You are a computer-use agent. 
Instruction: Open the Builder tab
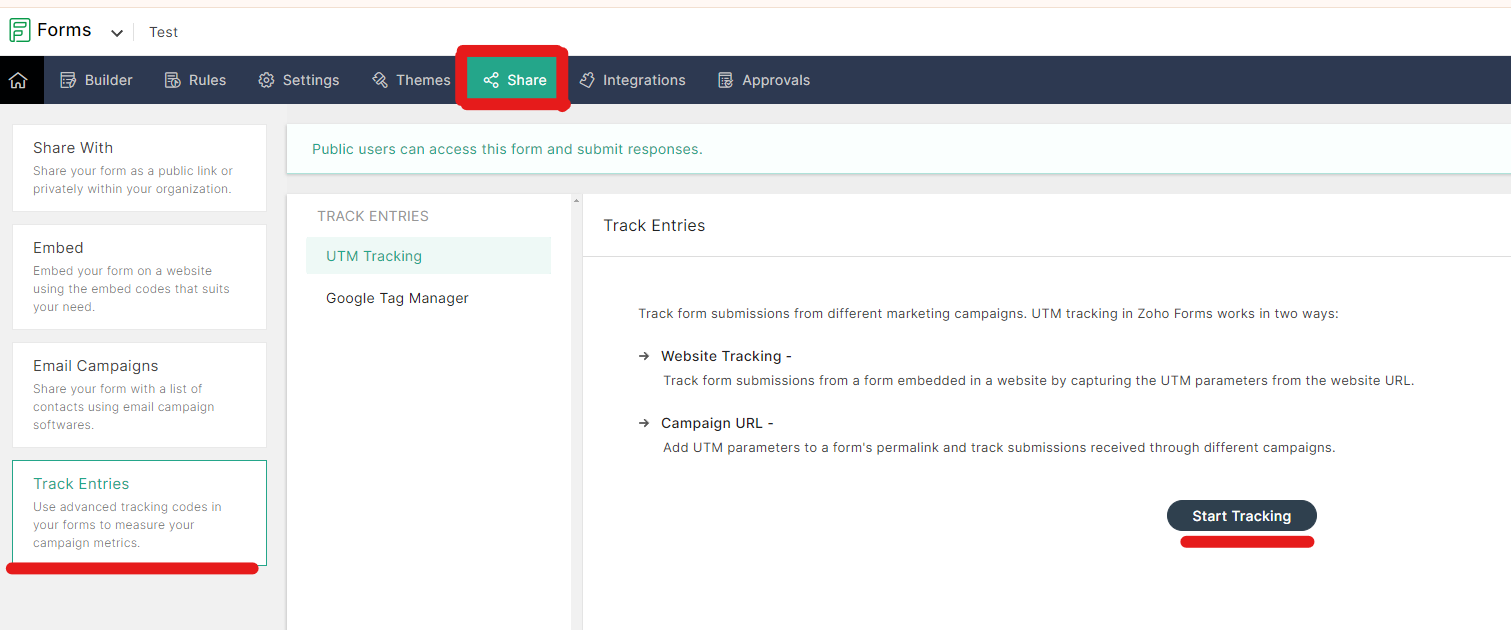[96, 80]
